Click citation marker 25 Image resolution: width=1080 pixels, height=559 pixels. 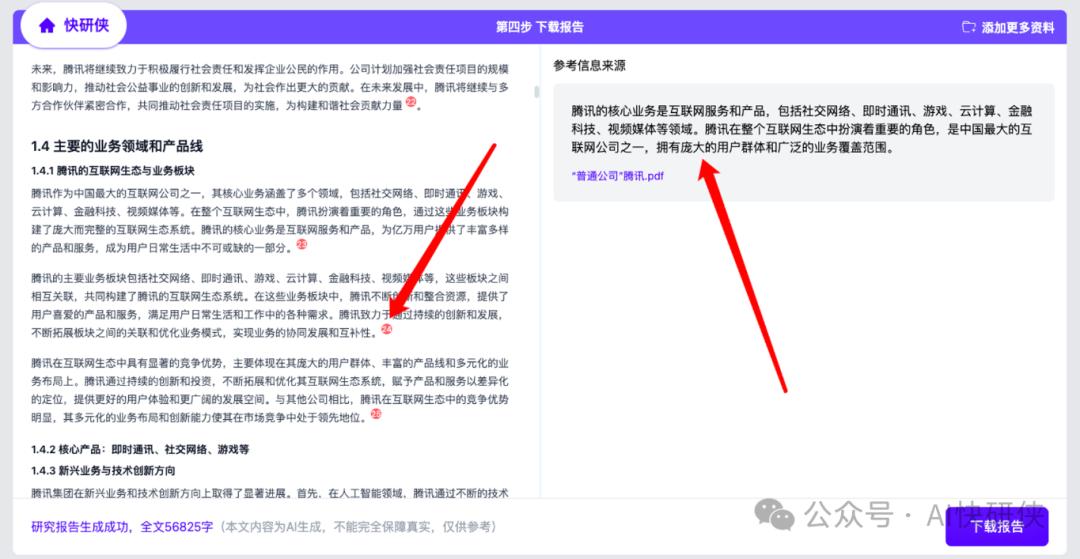375,414
